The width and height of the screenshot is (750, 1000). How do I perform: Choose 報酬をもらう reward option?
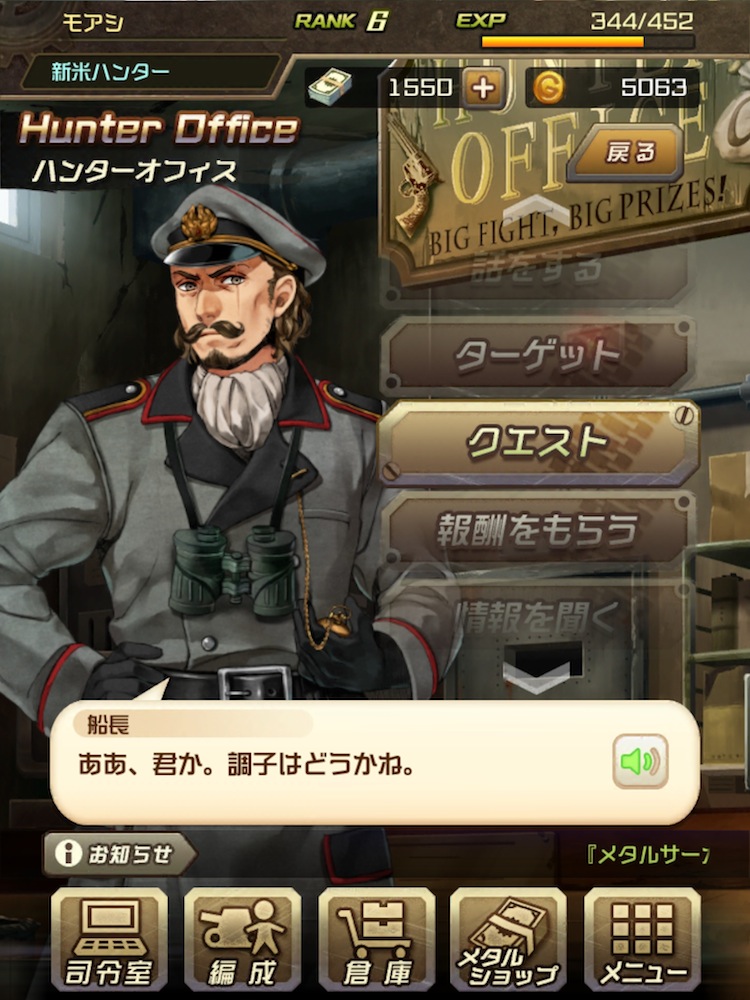click(x=538, y=531)
